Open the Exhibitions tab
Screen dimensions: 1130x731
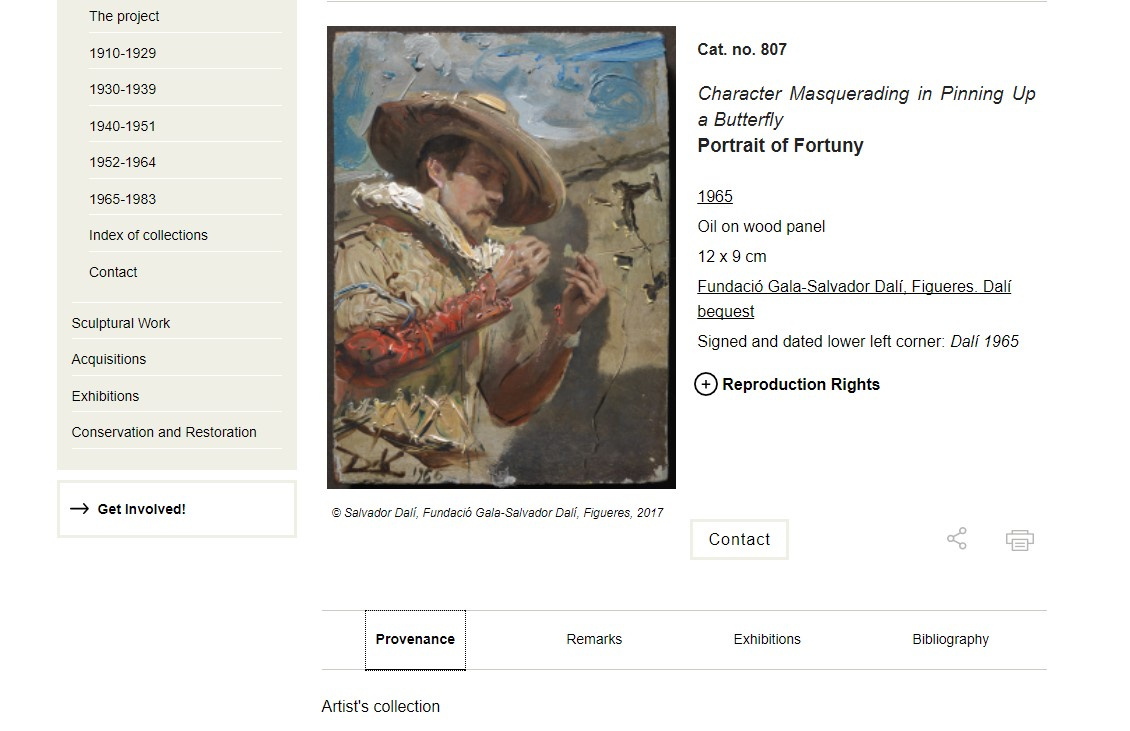[x=767, y=639]
